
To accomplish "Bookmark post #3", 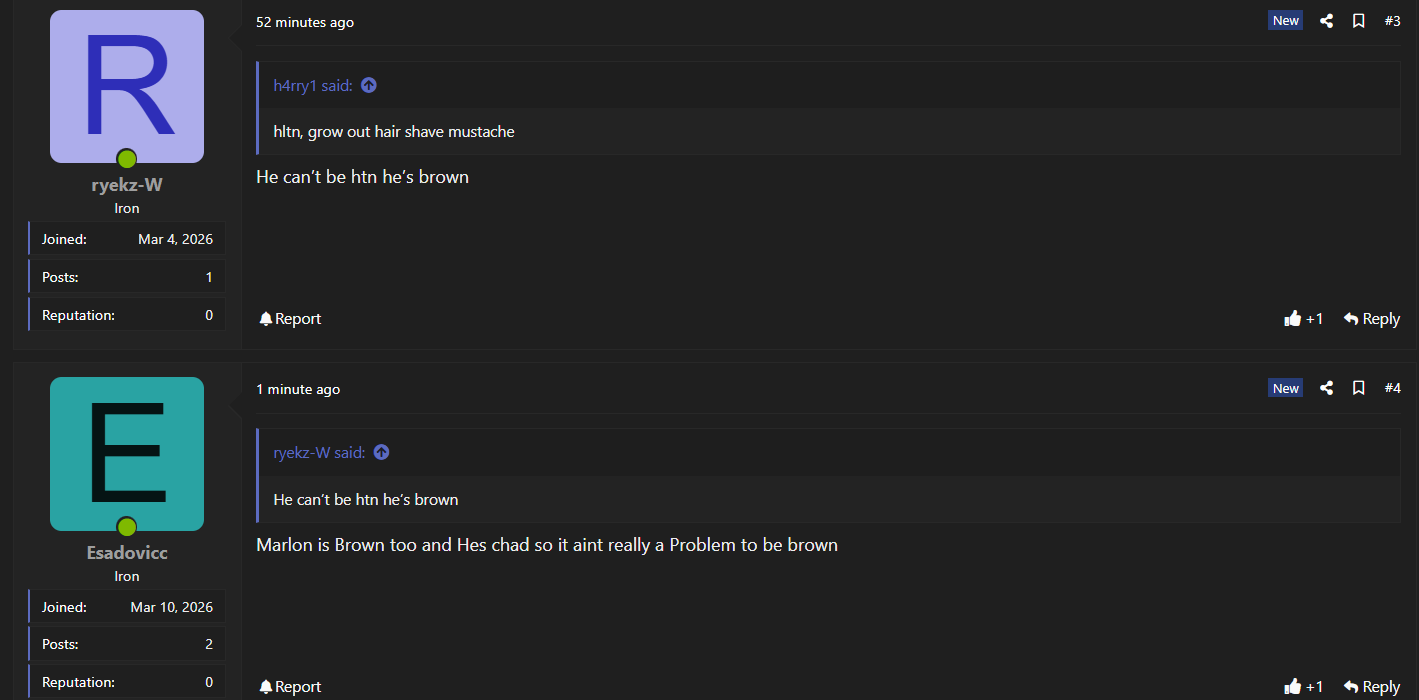I will [x=1358, y=21].
